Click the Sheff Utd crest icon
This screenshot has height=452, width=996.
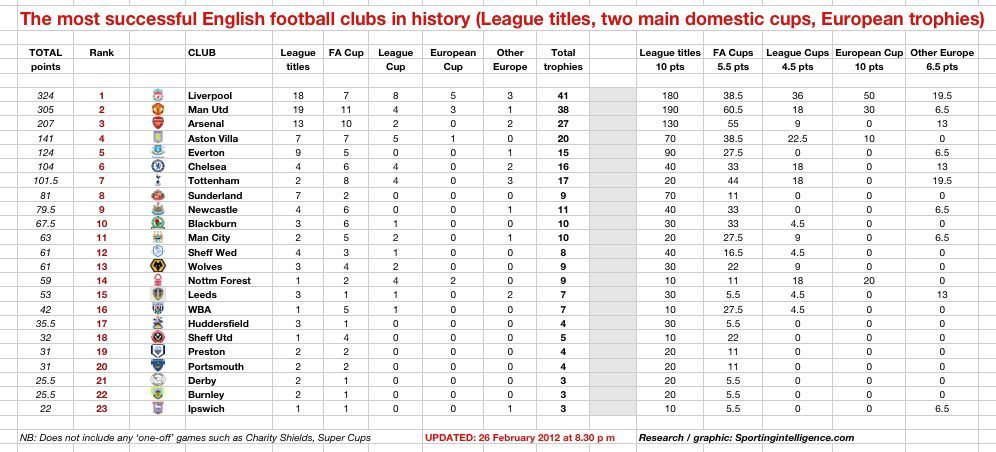(x=158, y=337)
